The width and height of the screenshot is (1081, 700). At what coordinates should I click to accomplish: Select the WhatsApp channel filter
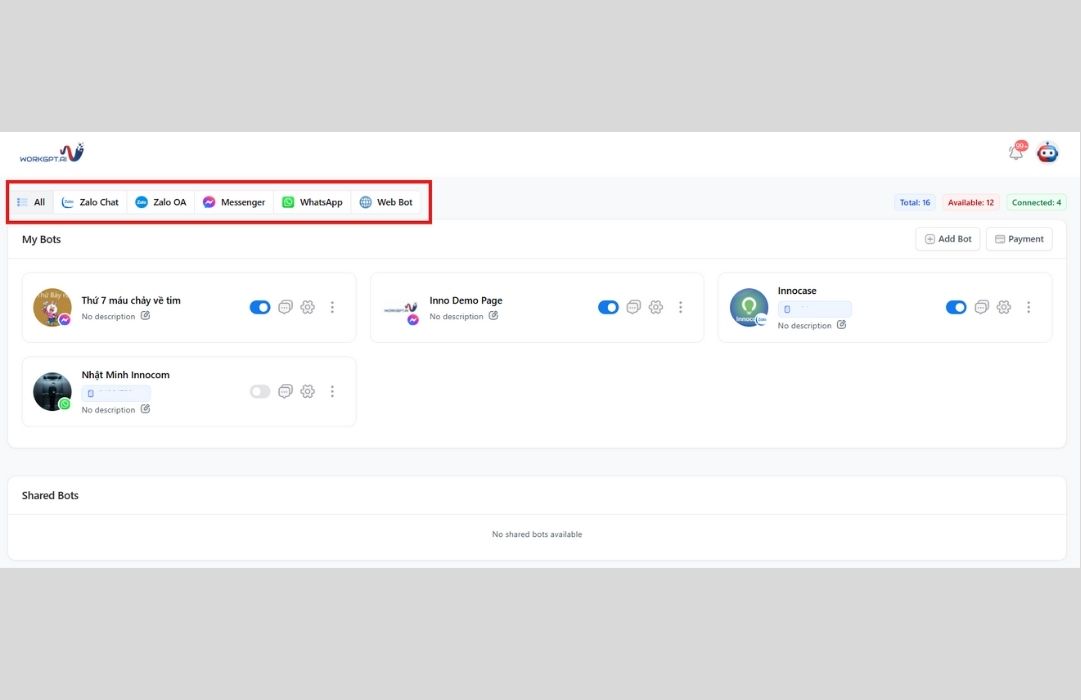point(312,201)
